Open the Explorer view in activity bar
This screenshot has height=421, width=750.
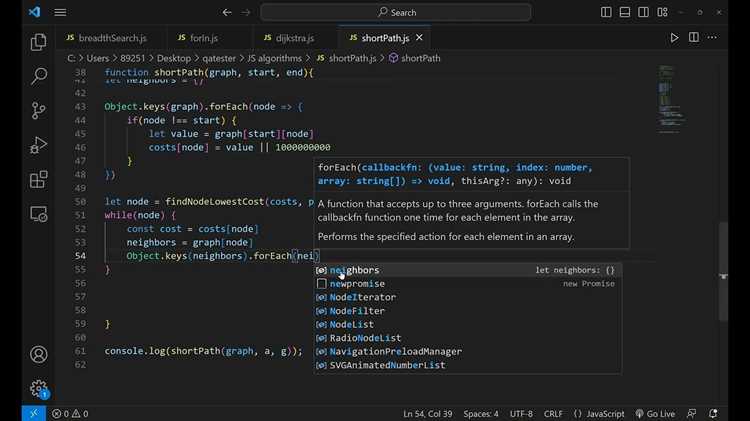coord(38,42)
